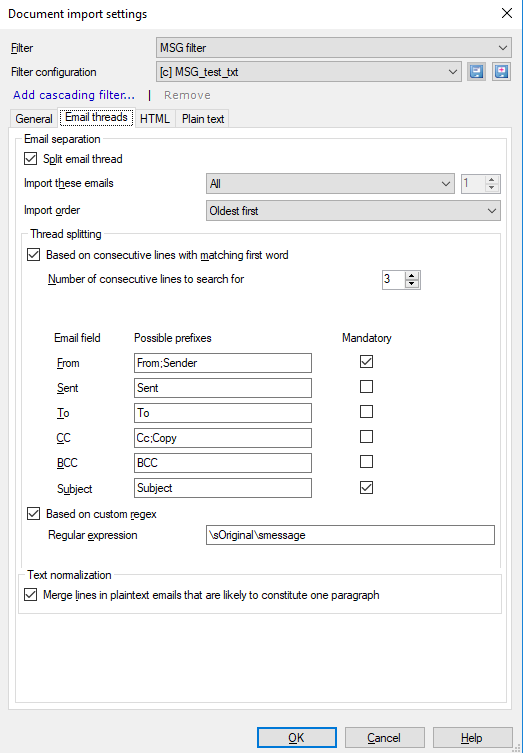Switch to the HTML tab
Screen dimensions: 523x753
pos(155,119)
